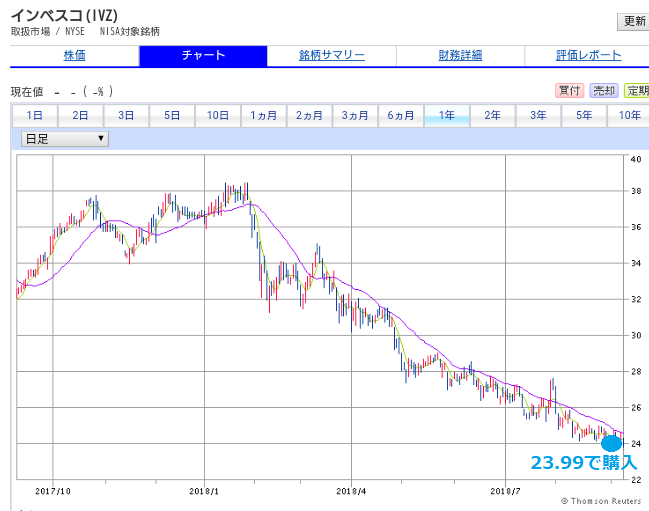Set chart range to 1日

(x=34, y=116)
